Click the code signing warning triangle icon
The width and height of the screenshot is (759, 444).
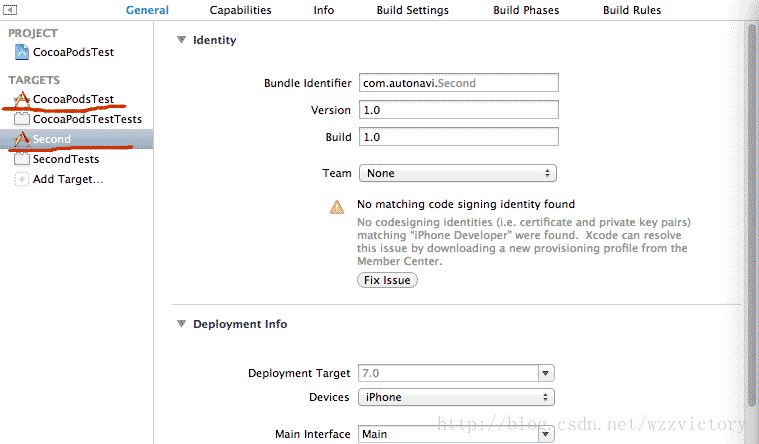[x=338, y=207]
